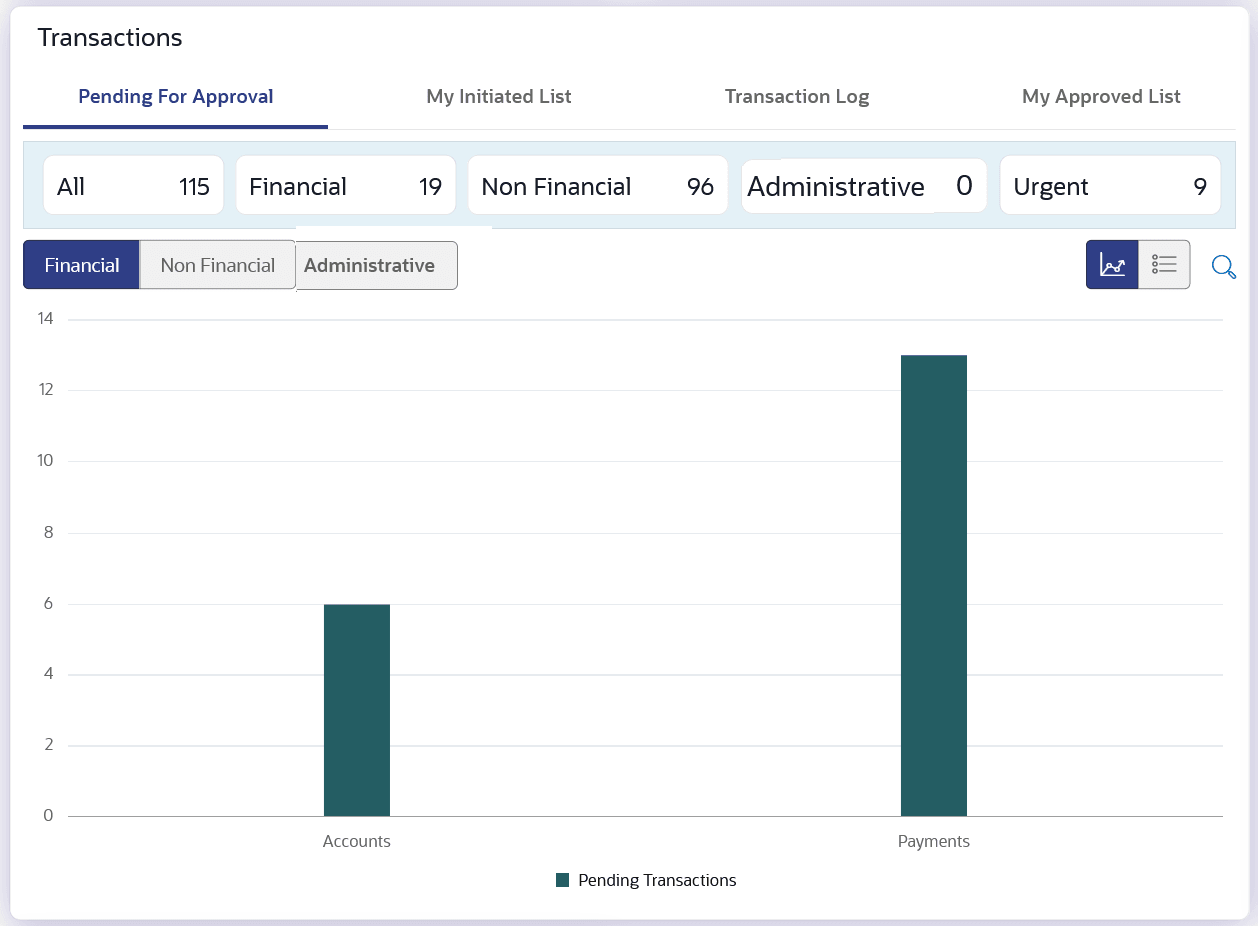
Task: Switch to chart view icon
Action: pos(1112,265)
